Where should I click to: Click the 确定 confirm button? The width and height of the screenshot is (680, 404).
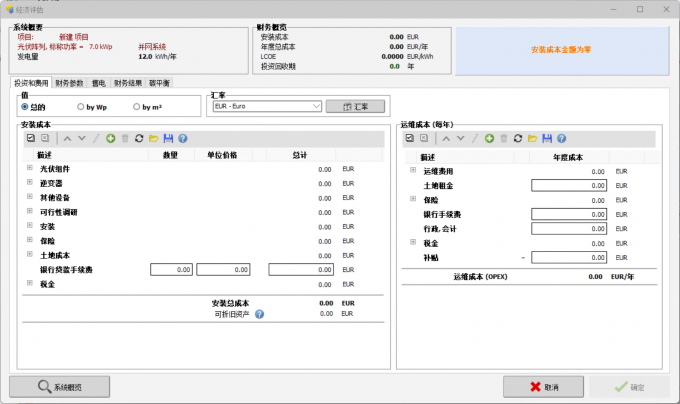tap(629, 387)
